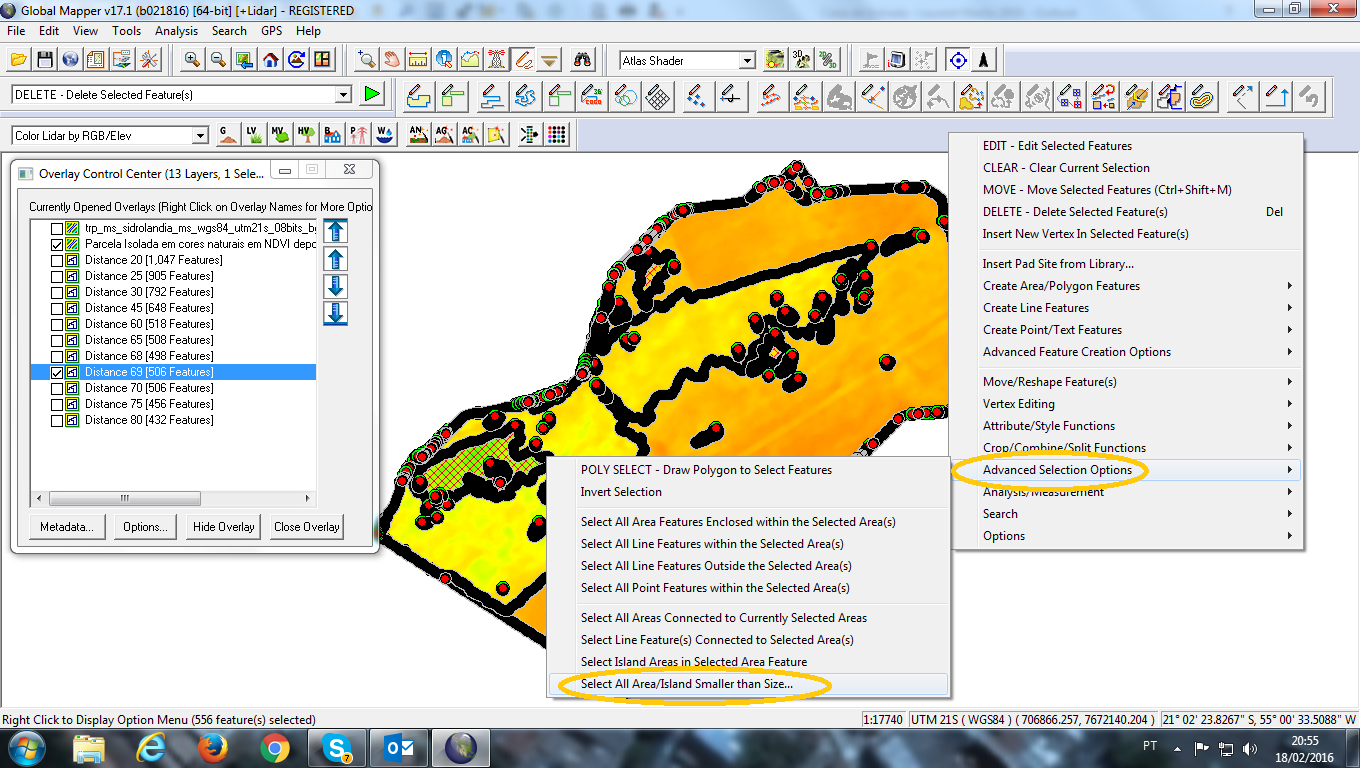Screen dimensions: 1360x768
Task: Click the Hide Overlay button
Action: click(x=224, y=527)
